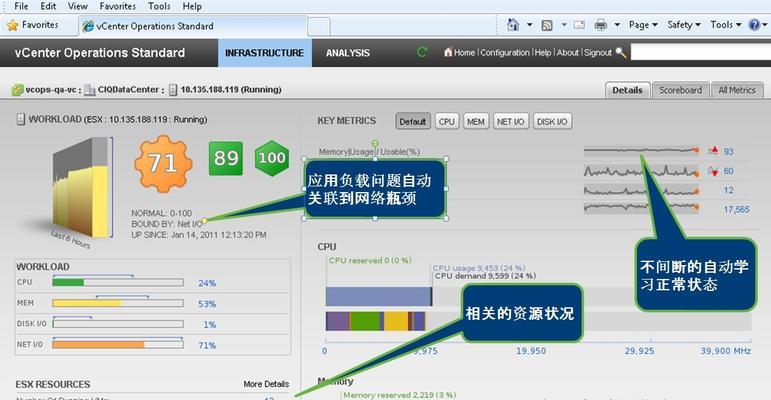Toggle the CPU key metrics filter
This screenshot has width=771, height=400.
pos(446,122)
